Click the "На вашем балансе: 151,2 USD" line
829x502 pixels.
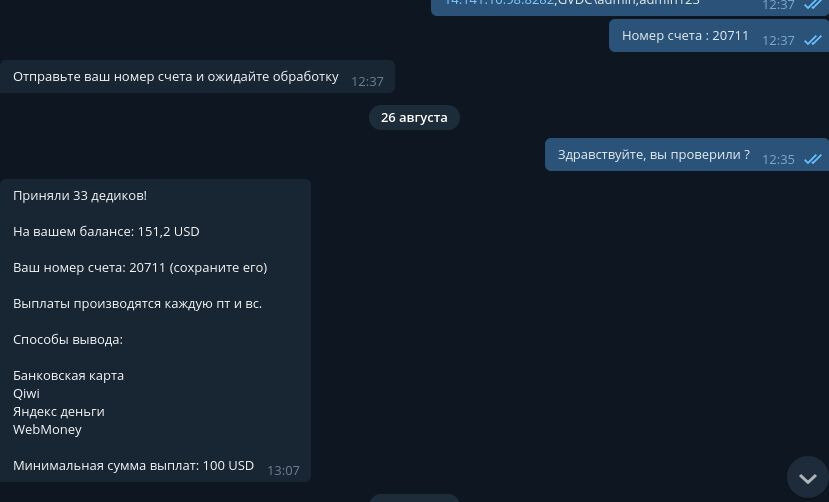pos(106,231)
